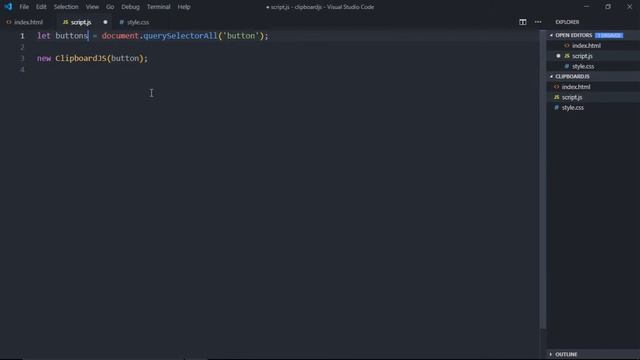Open the editor more actions ellipsis

tap(538, 22)
